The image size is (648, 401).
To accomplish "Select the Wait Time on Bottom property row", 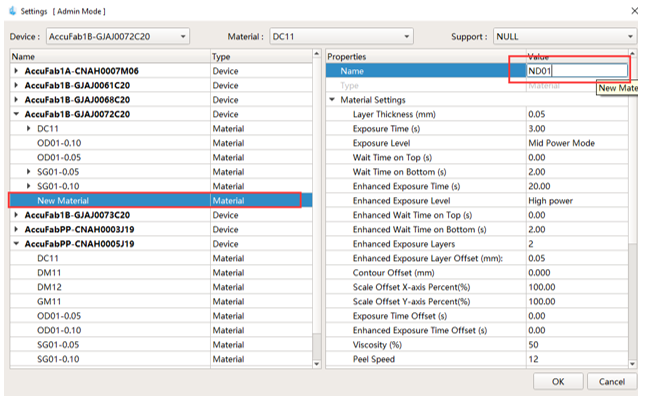I will coord(477,172).
